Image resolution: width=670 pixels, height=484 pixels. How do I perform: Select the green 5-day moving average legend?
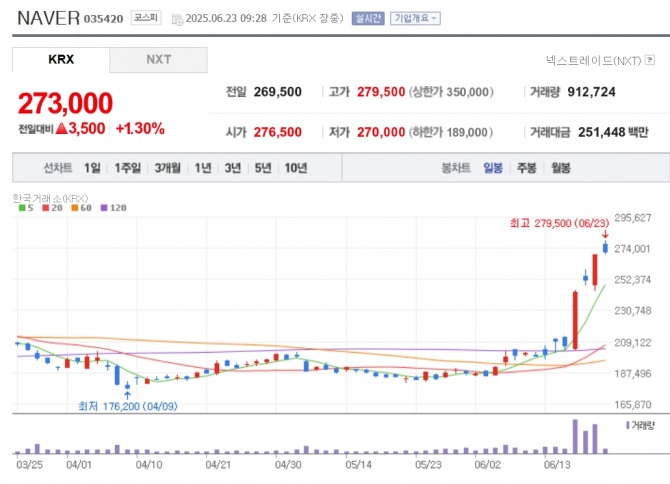point(26,208)
